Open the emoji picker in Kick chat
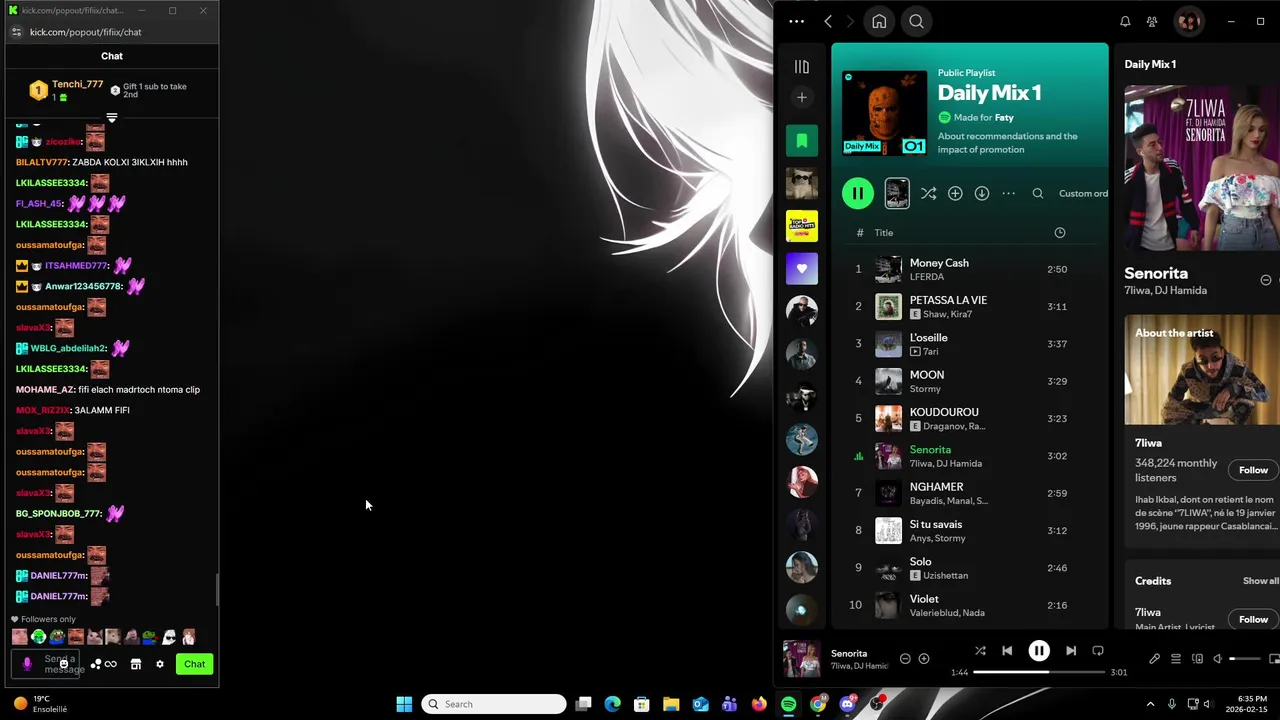1280x720 pixels. tap(63, 664)
